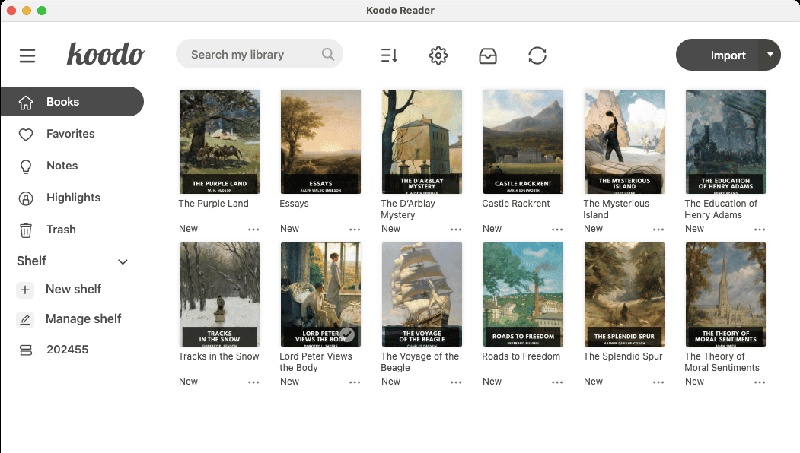Viewport: 800px width, 453px height.
Task: Click the koodo logo
Action: [x=106, y=54]
